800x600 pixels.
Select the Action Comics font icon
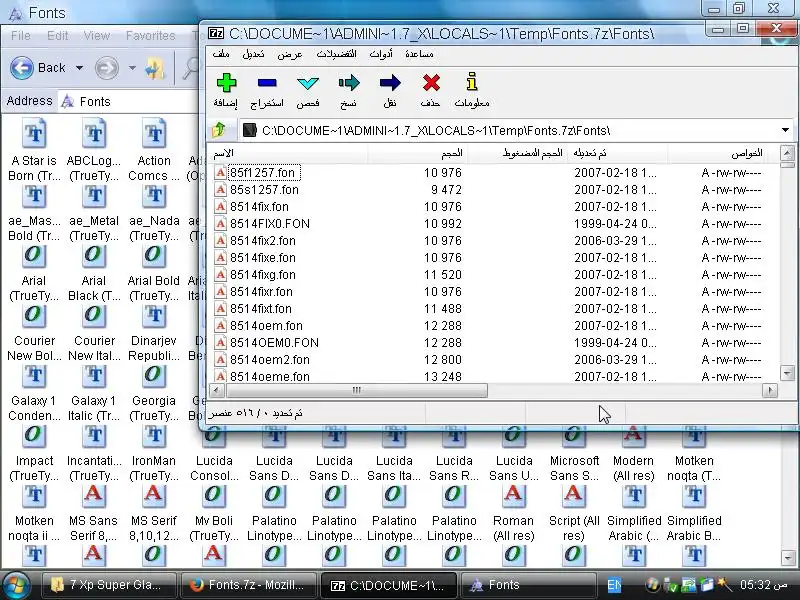point(154,134)
